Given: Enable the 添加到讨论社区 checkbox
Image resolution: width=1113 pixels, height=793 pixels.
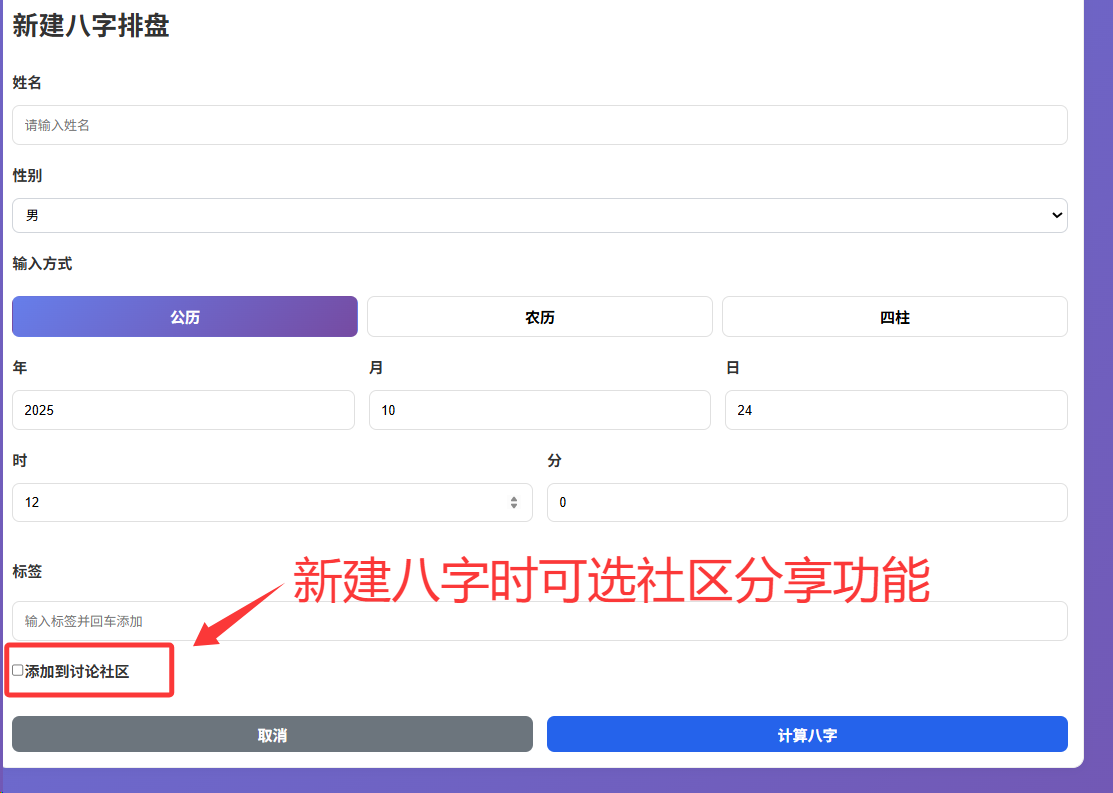Looking at the screenshot, I should [18, 670].
